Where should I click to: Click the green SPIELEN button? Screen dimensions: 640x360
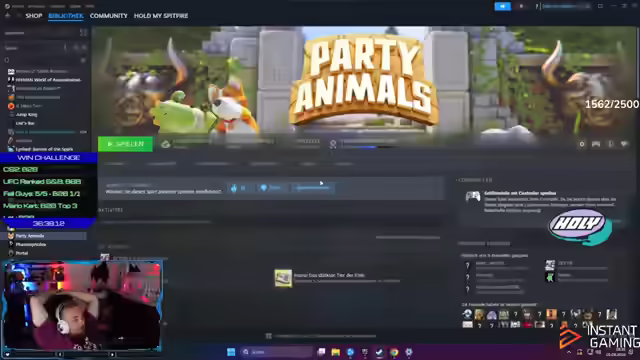click(125, 144)
